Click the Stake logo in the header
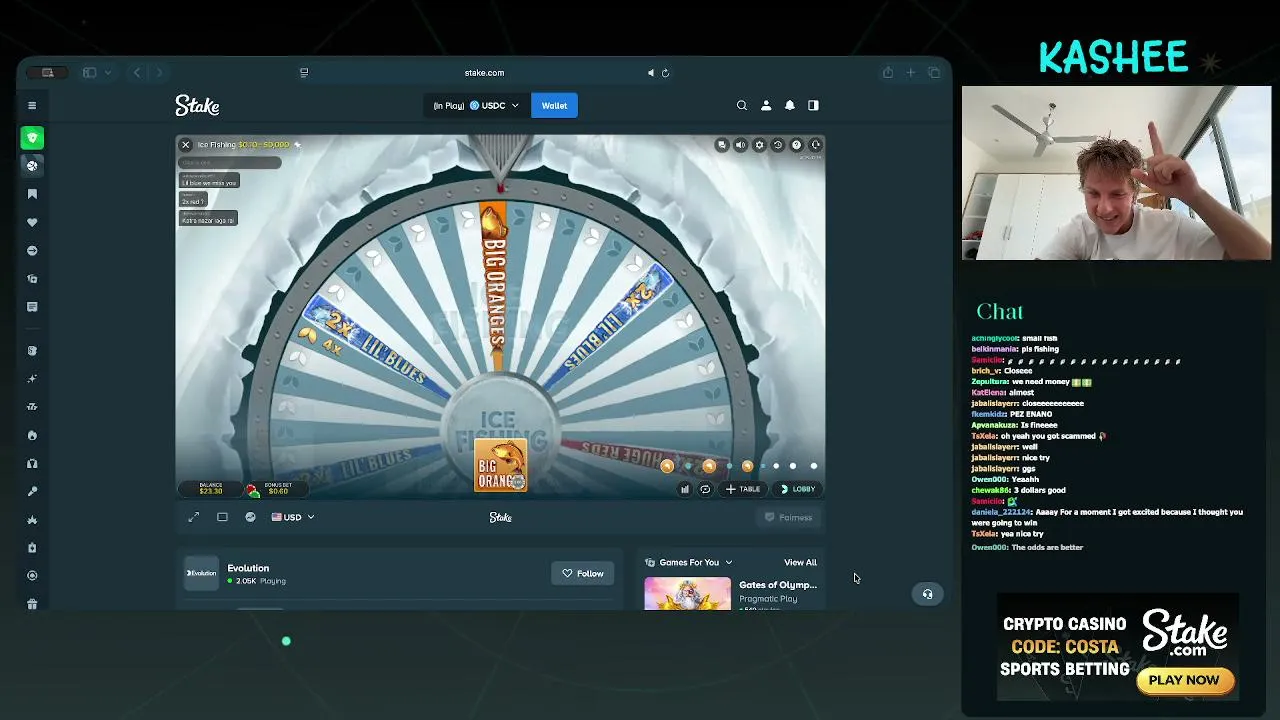The image size is (1280, 720). 197,105
